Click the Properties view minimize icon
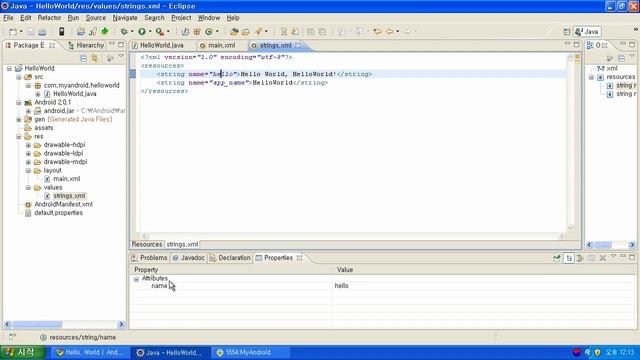Viewport: 640px width, 360px height. click(x=622, y=257)
